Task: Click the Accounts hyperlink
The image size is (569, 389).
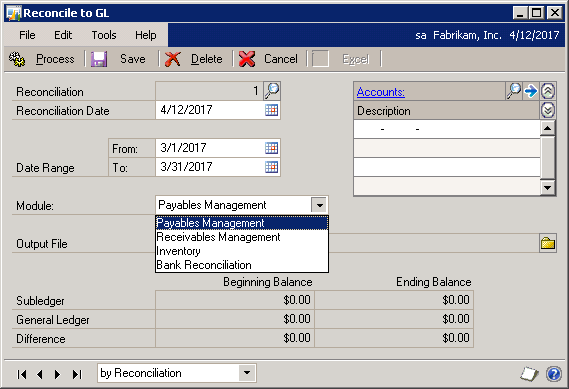Action: pyautogui.click(x=381, y=92)
